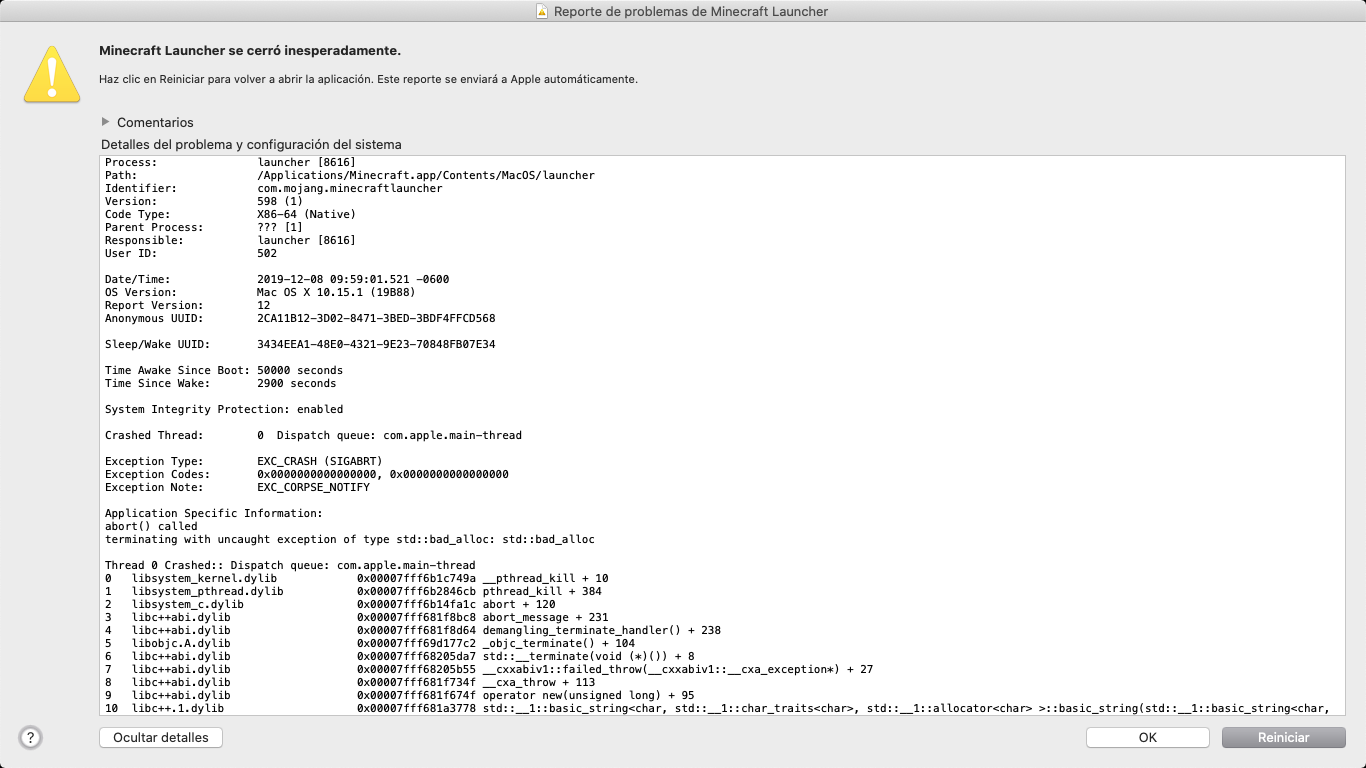Click the small document icon in the title bar
1366x768 pixels.
pyautogui.click(x=542, y=12)
